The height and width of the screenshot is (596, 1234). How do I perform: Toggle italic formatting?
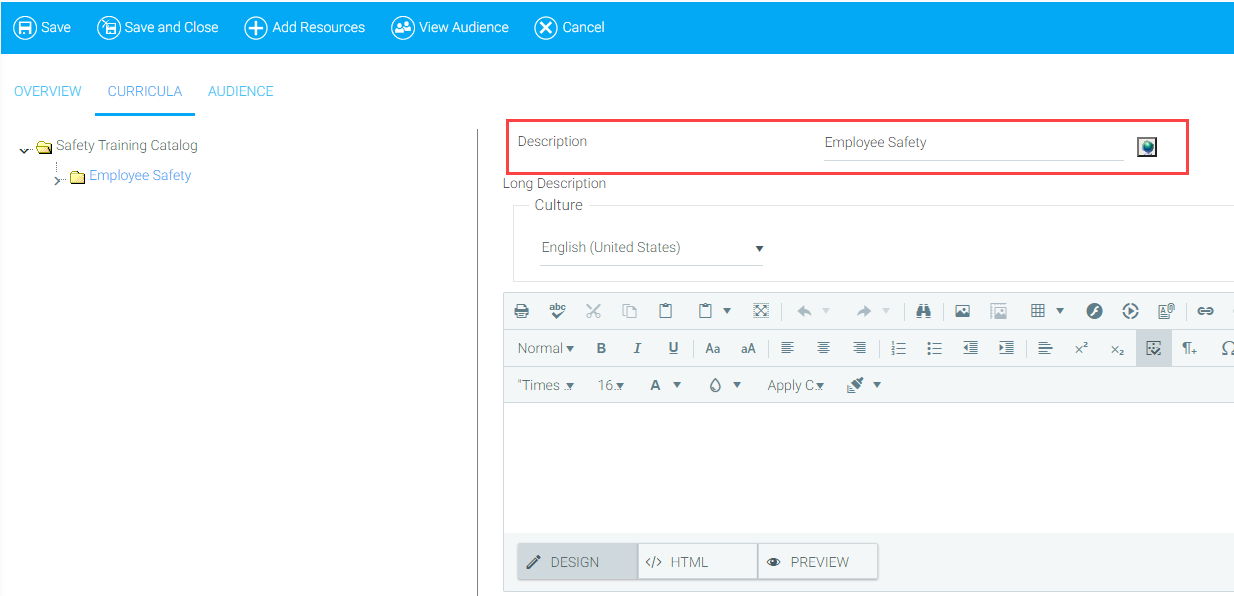point(637,348)
